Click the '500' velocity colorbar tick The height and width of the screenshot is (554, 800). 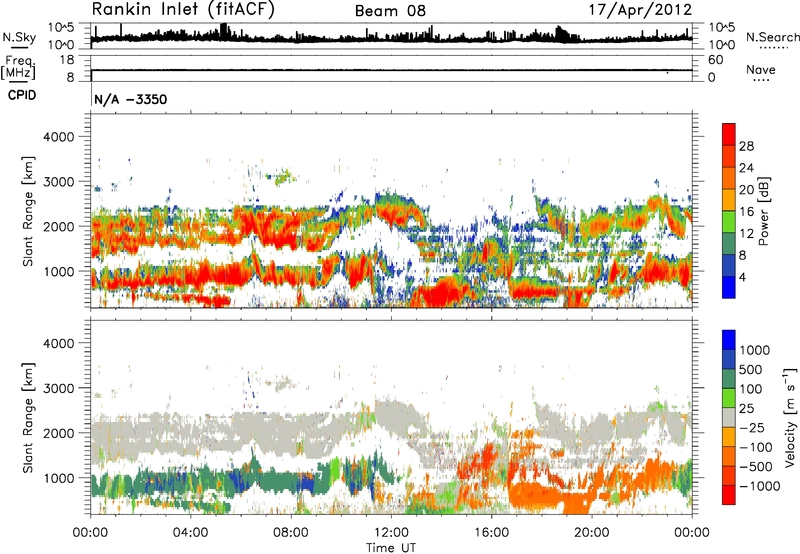click(x=751, y=370)
